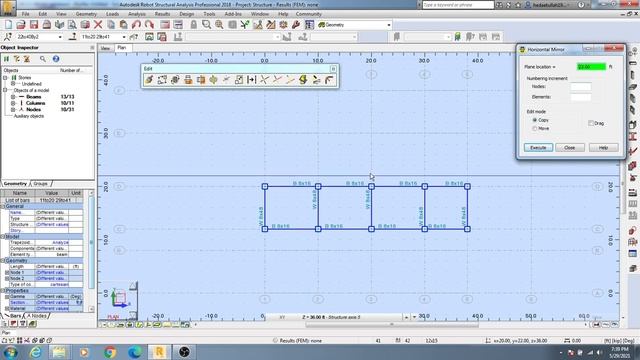Open the search icon in Object Inspector
640x360 pixels.
click(43, 59)
